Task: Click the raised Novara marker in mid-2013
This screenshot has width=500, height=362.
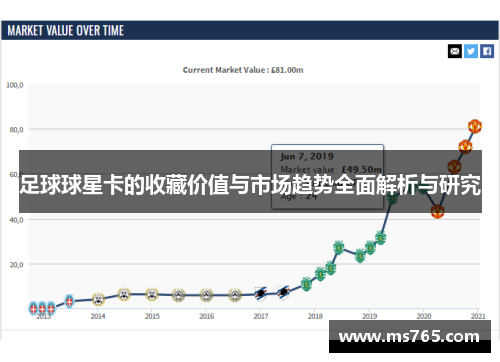Action: (x=69, y=301)
